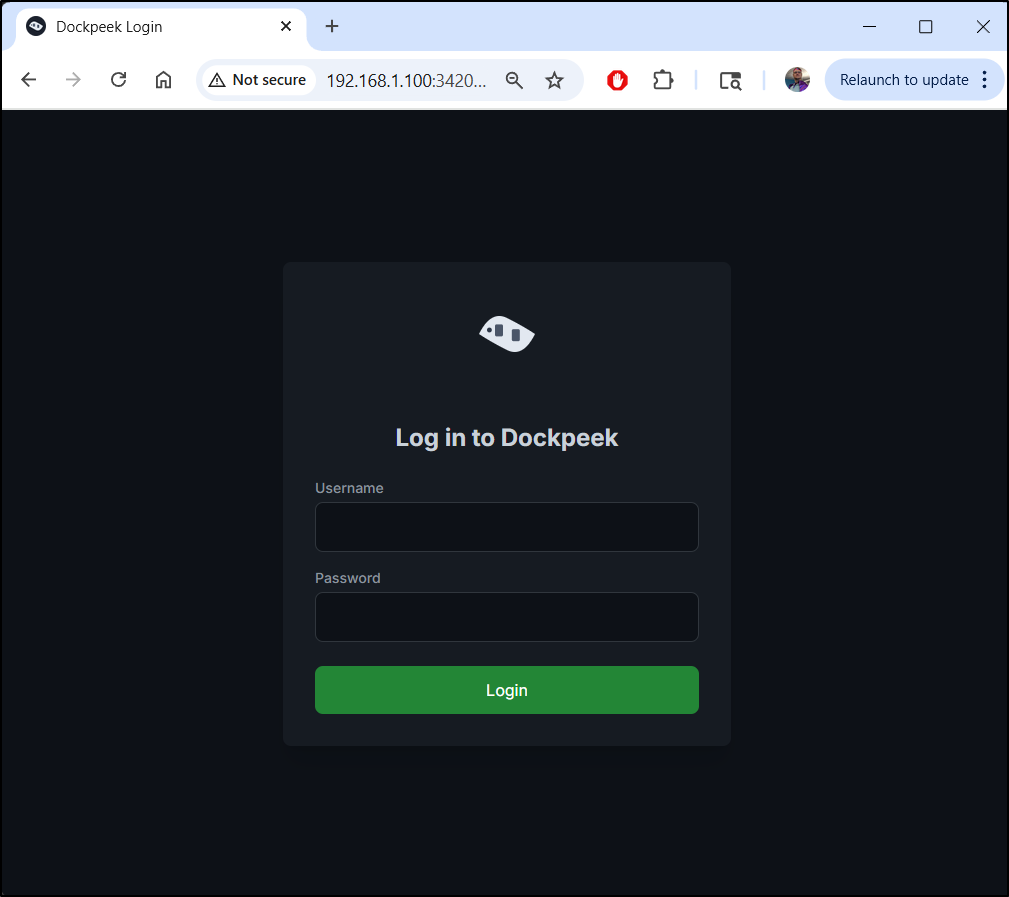This screenshot has height=897, width=1009.
Task: Open the Chrome three-dot menu
Action: tap(985, 80)
